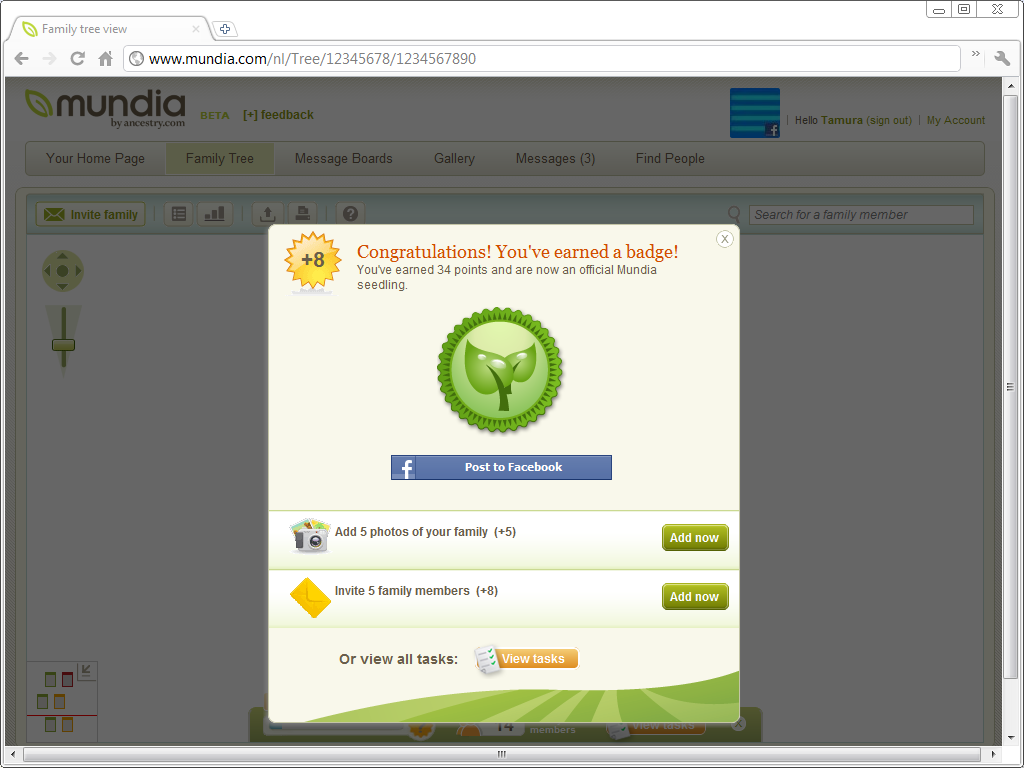Focus the Search for a family member field
The width and height of the screenshot is (1024, 768).
(861, 215)
